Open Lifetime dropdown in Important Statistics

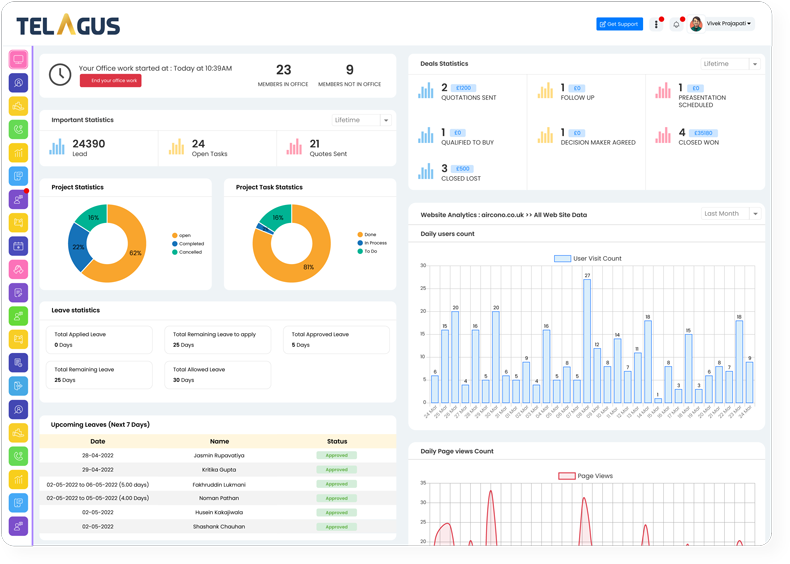362,120
